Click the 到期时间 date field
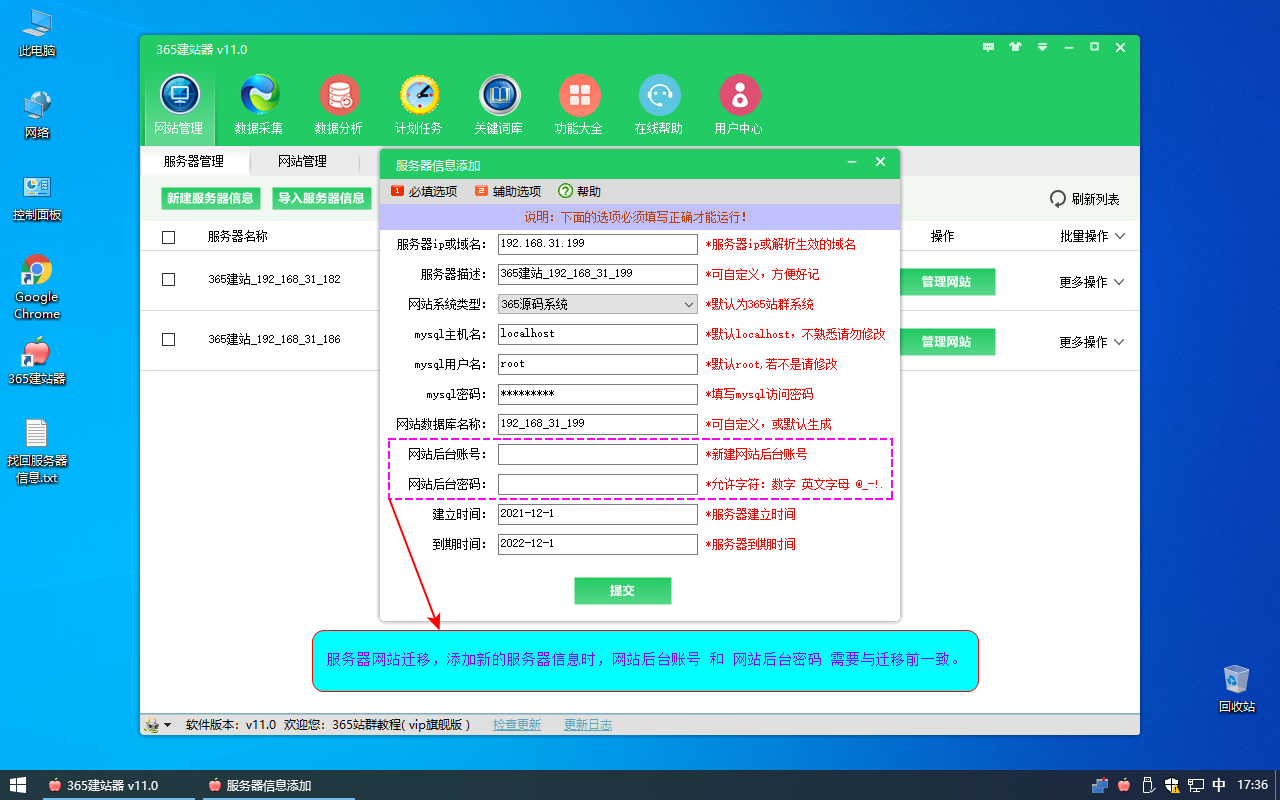Image resolution: width=1280 pixels, height=800 pixels. click(598, 544)
